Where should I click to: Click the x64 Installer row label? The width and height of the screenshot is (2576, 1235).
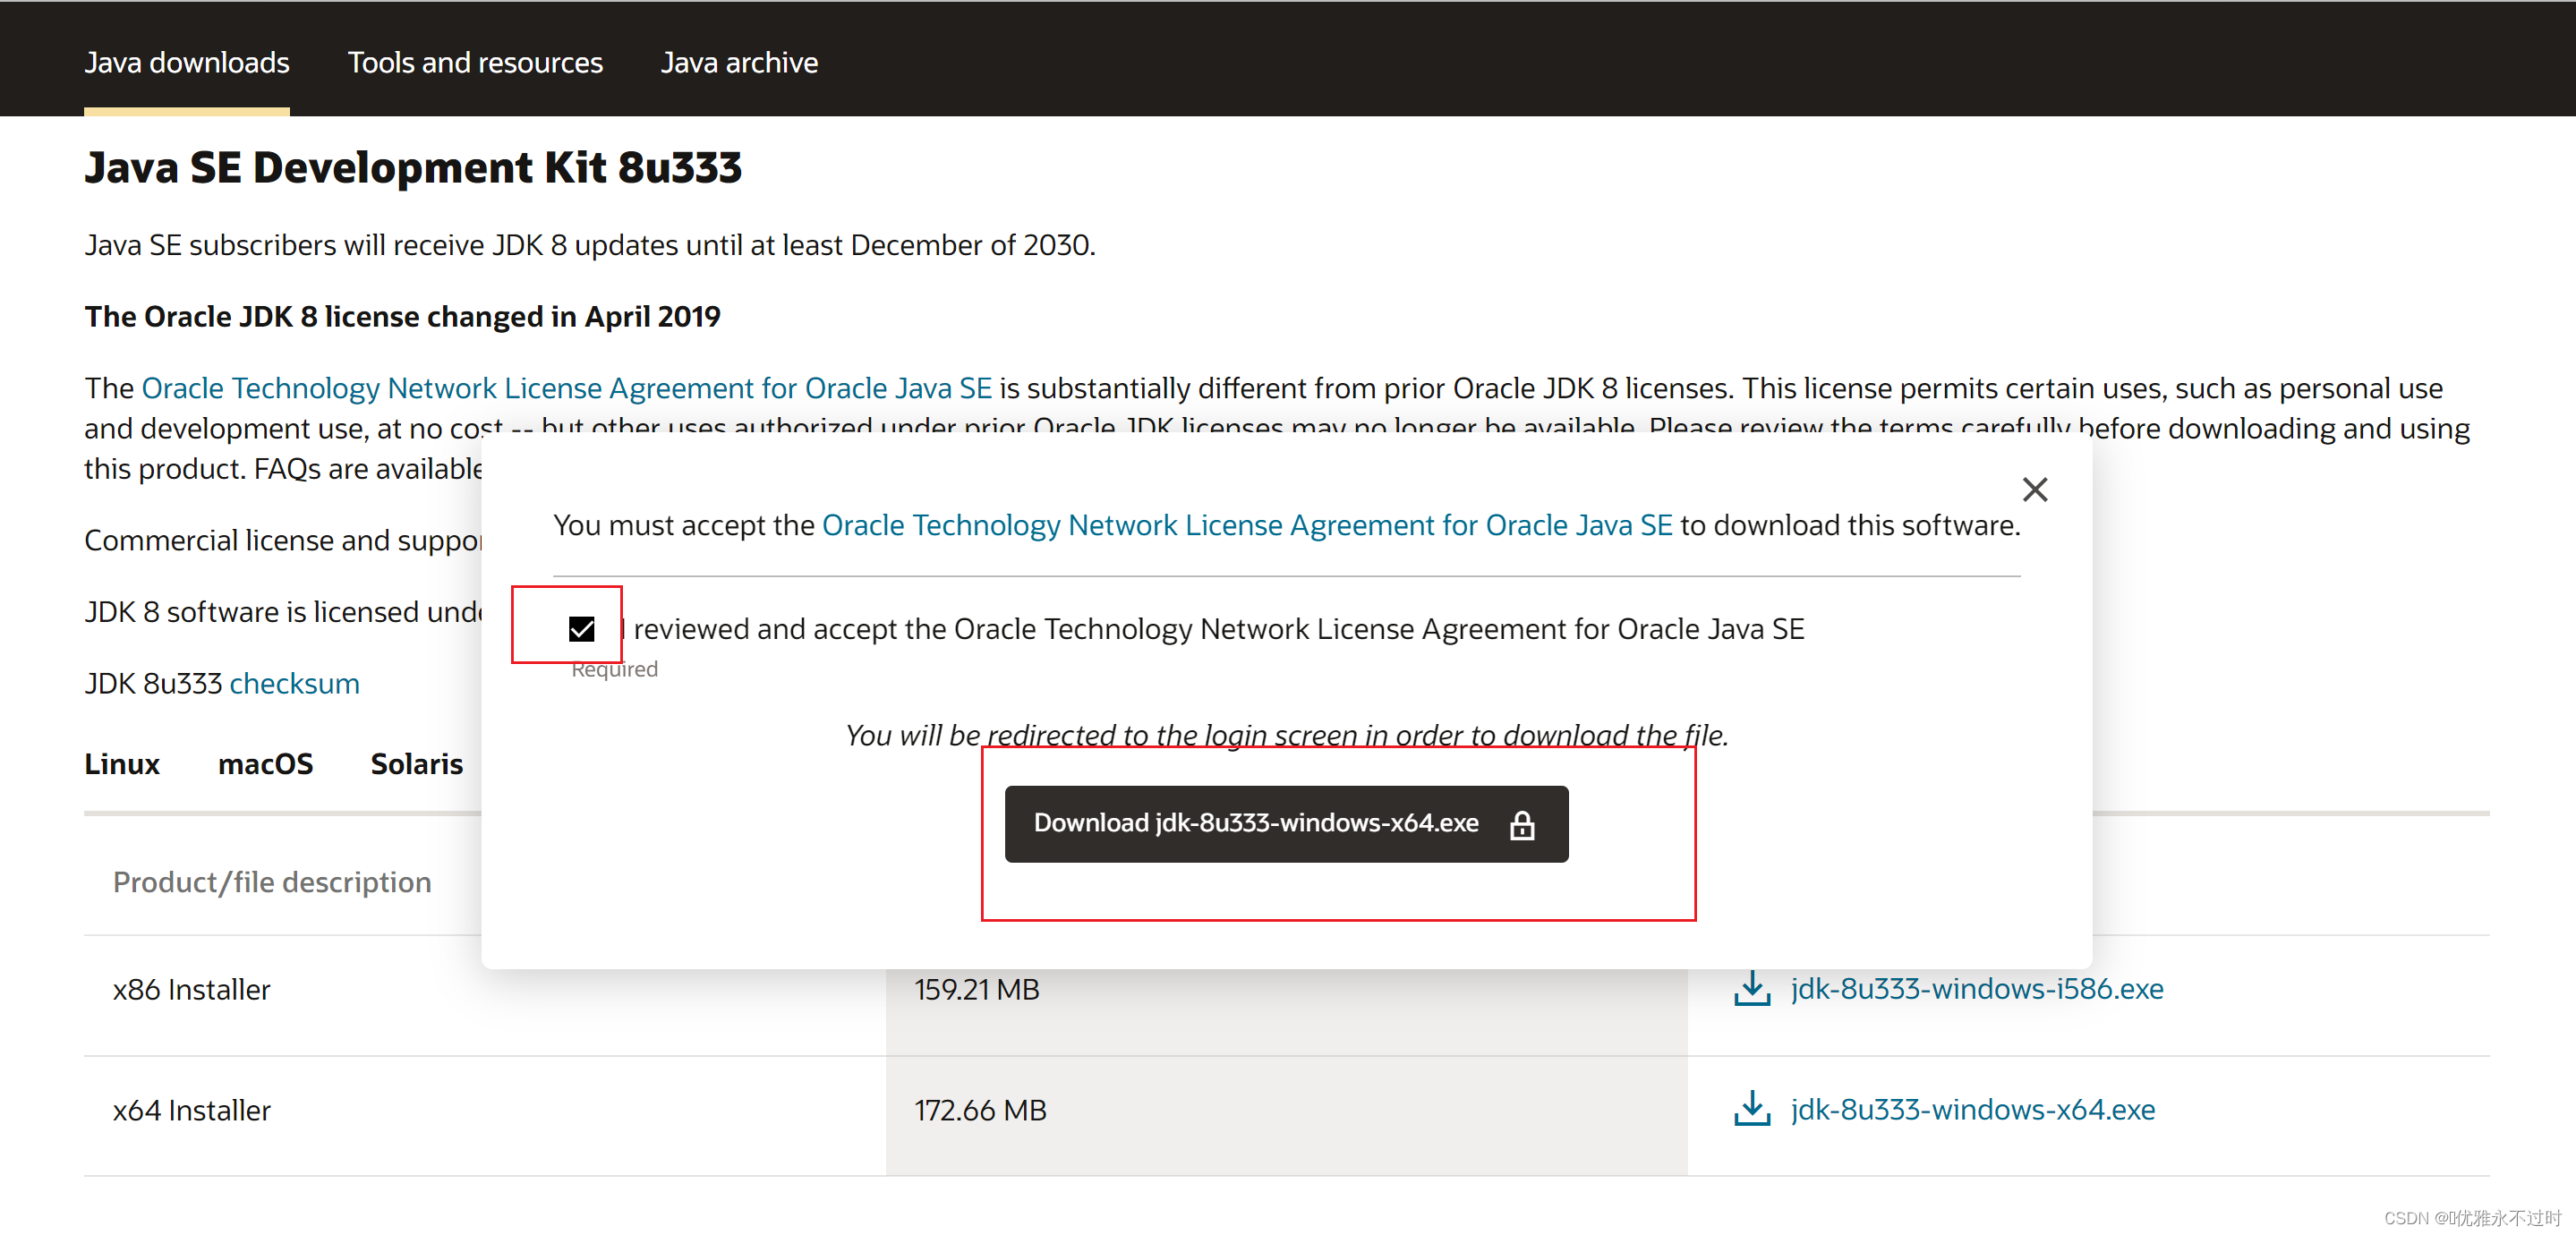(x=191, y=1111)
